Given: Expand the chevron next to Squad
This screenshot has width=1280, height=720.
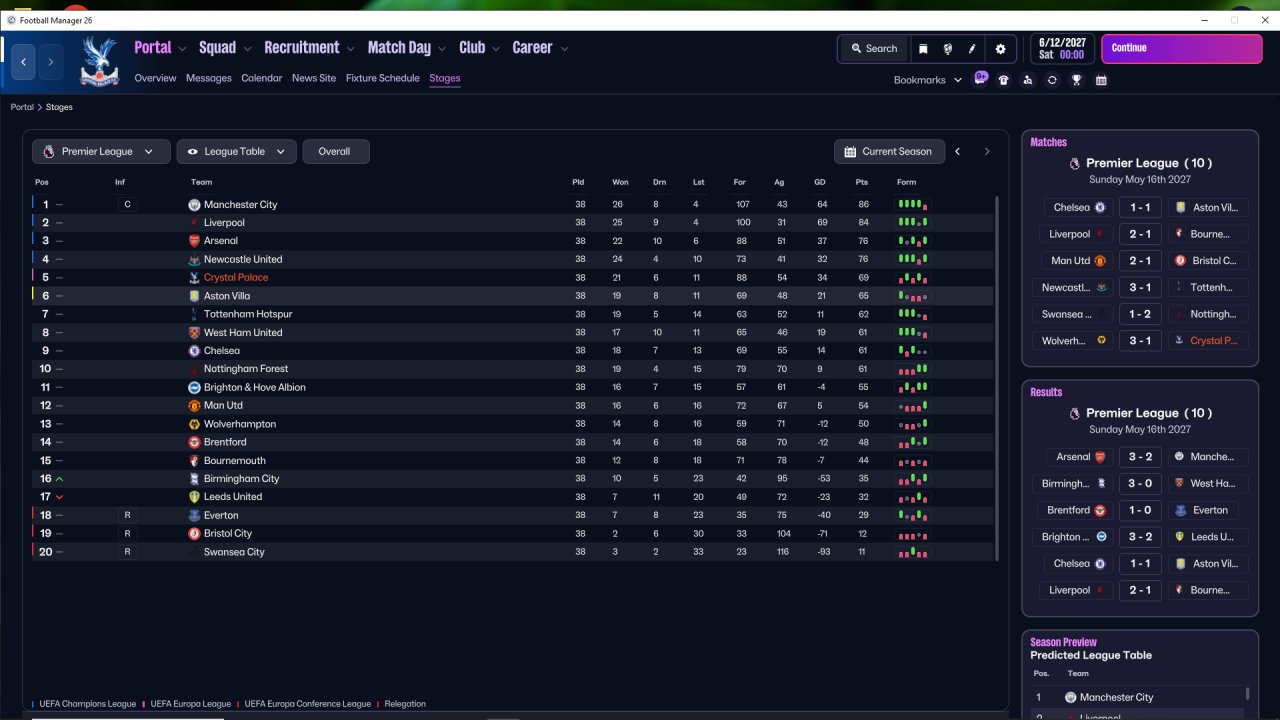Looking at the screenshot, I should click(x=247, y=48).
